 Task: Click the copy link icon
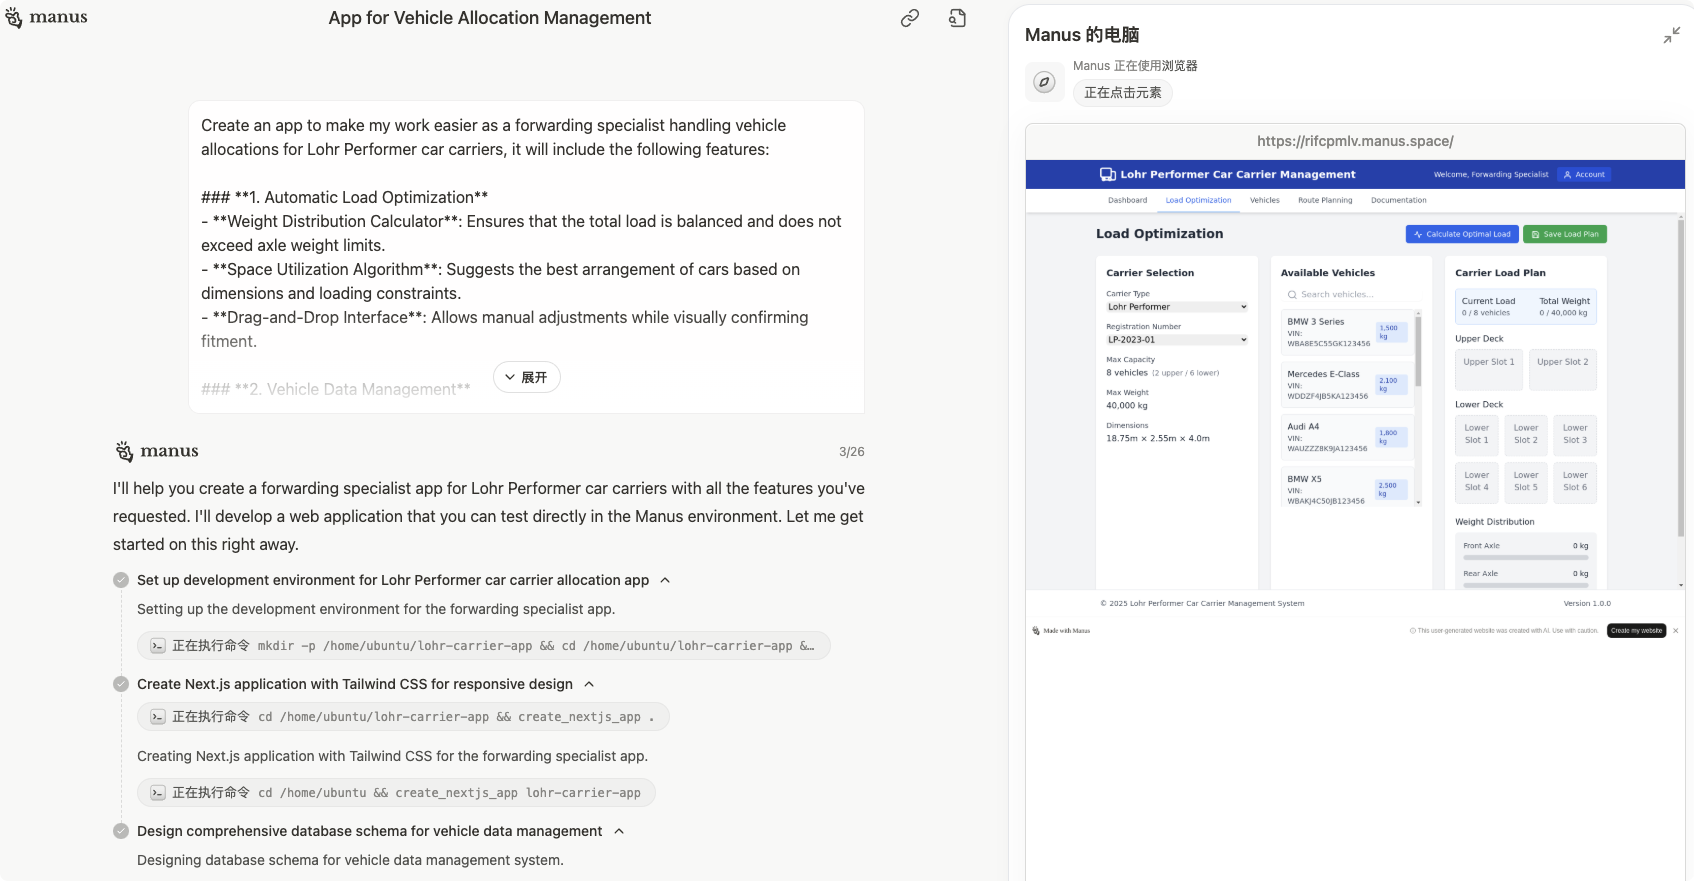coord(909,18)
